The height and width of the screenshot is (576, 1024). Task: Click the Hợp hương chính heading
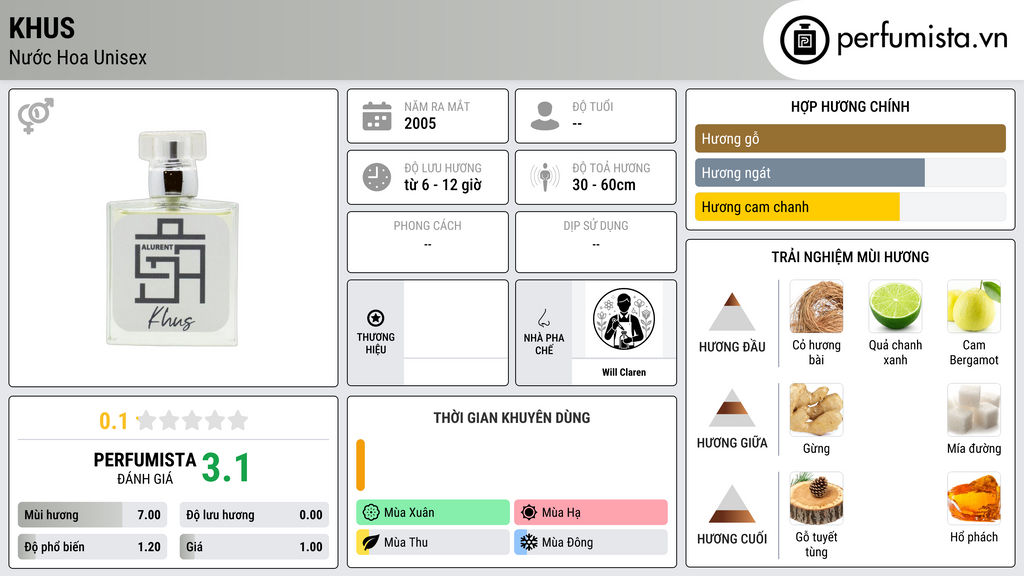pos(850,106)
